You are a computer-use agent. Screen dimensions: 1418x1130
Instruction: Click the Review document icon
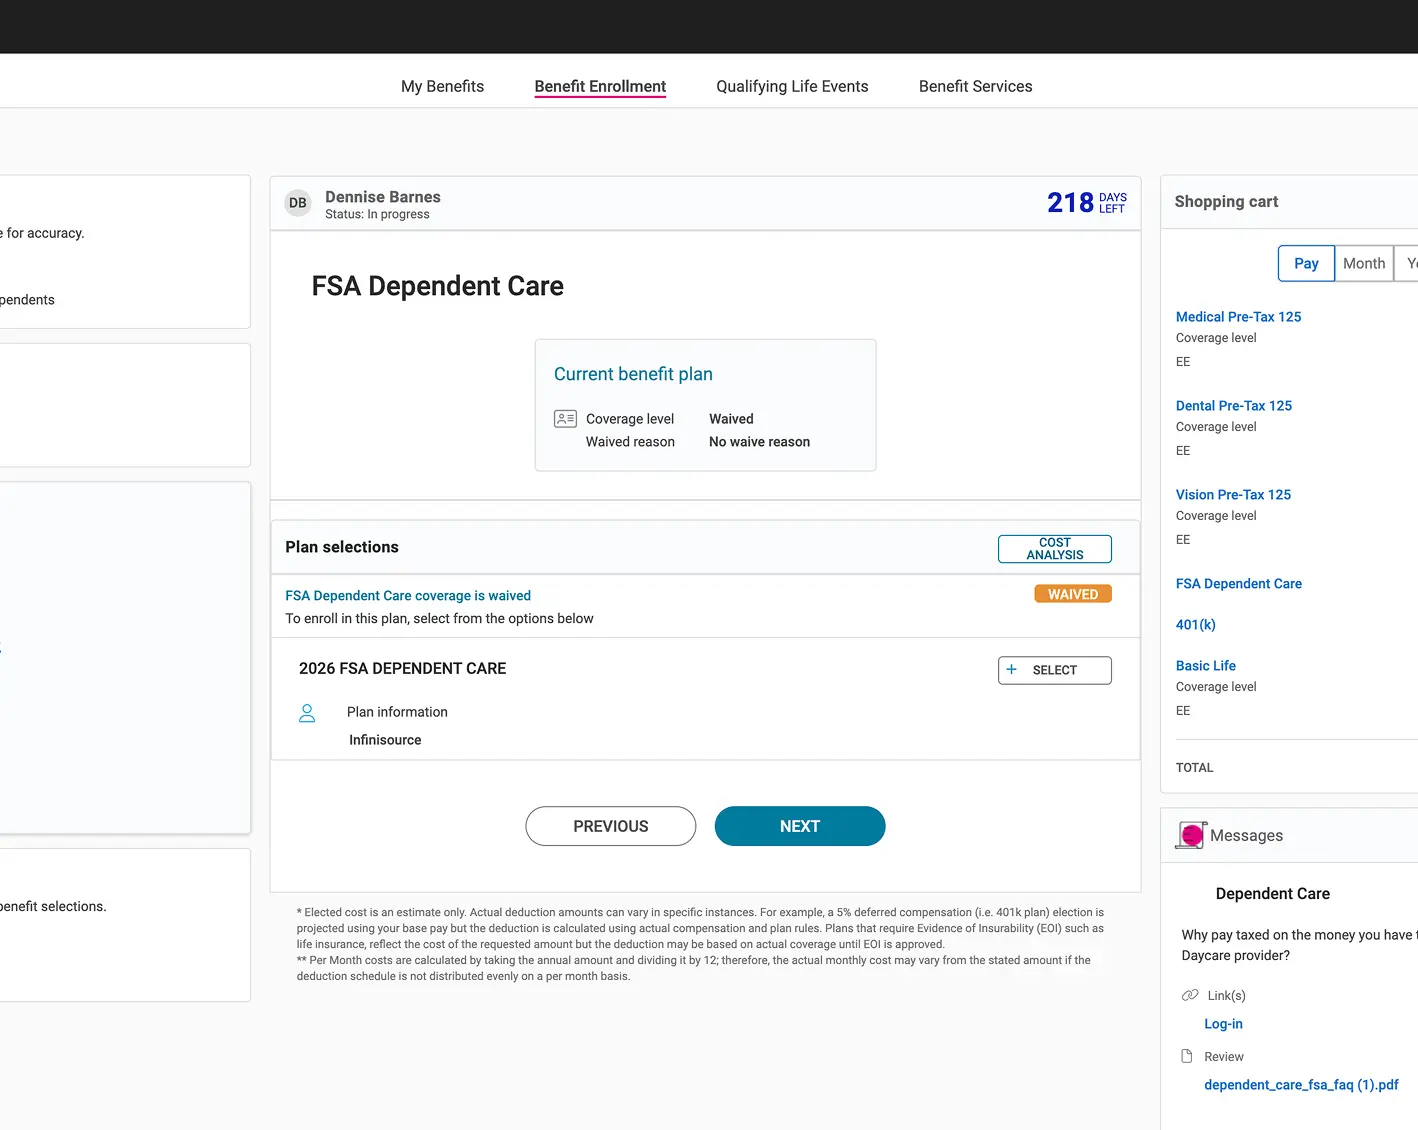point(1187,1056)
